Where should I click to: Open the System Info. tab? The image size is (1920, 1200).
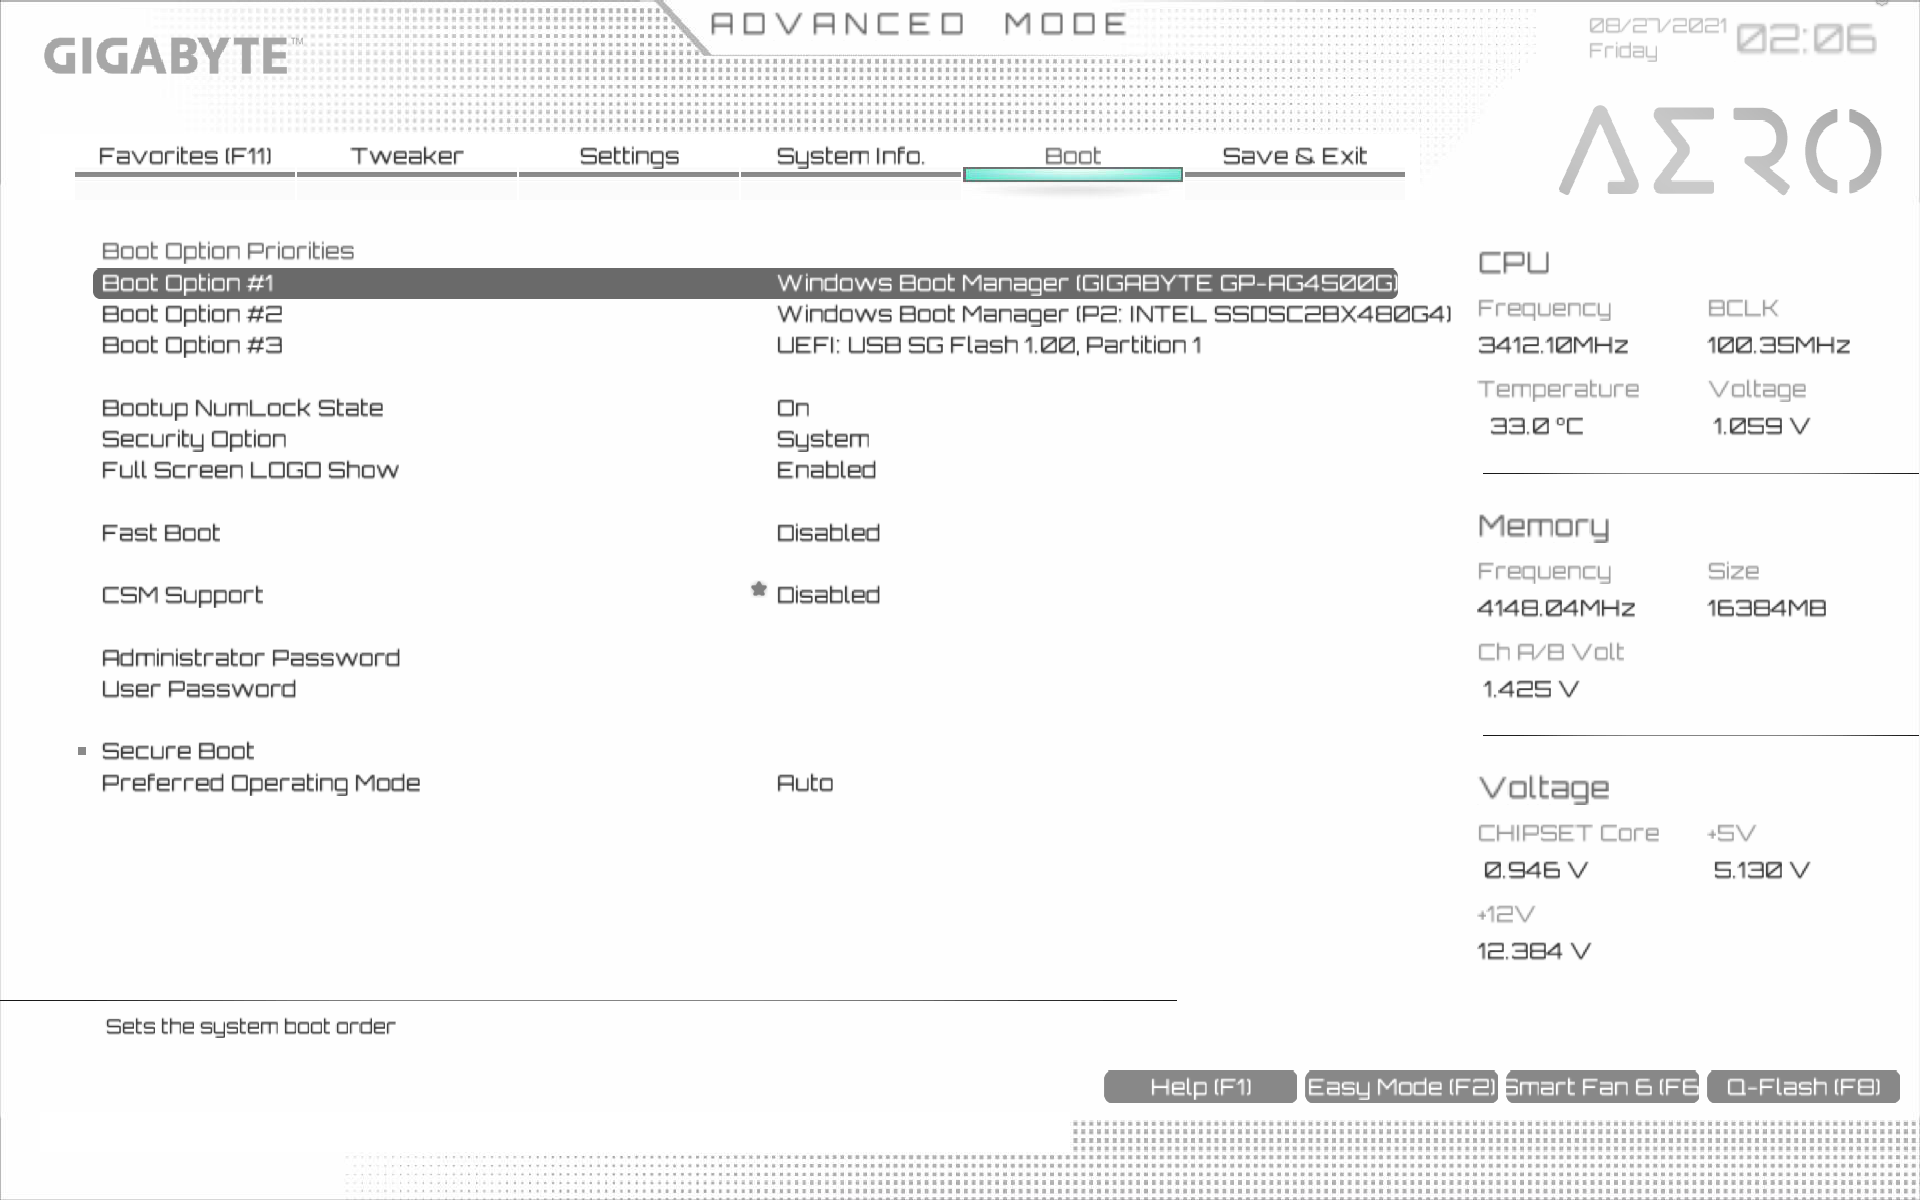point(850,157)
